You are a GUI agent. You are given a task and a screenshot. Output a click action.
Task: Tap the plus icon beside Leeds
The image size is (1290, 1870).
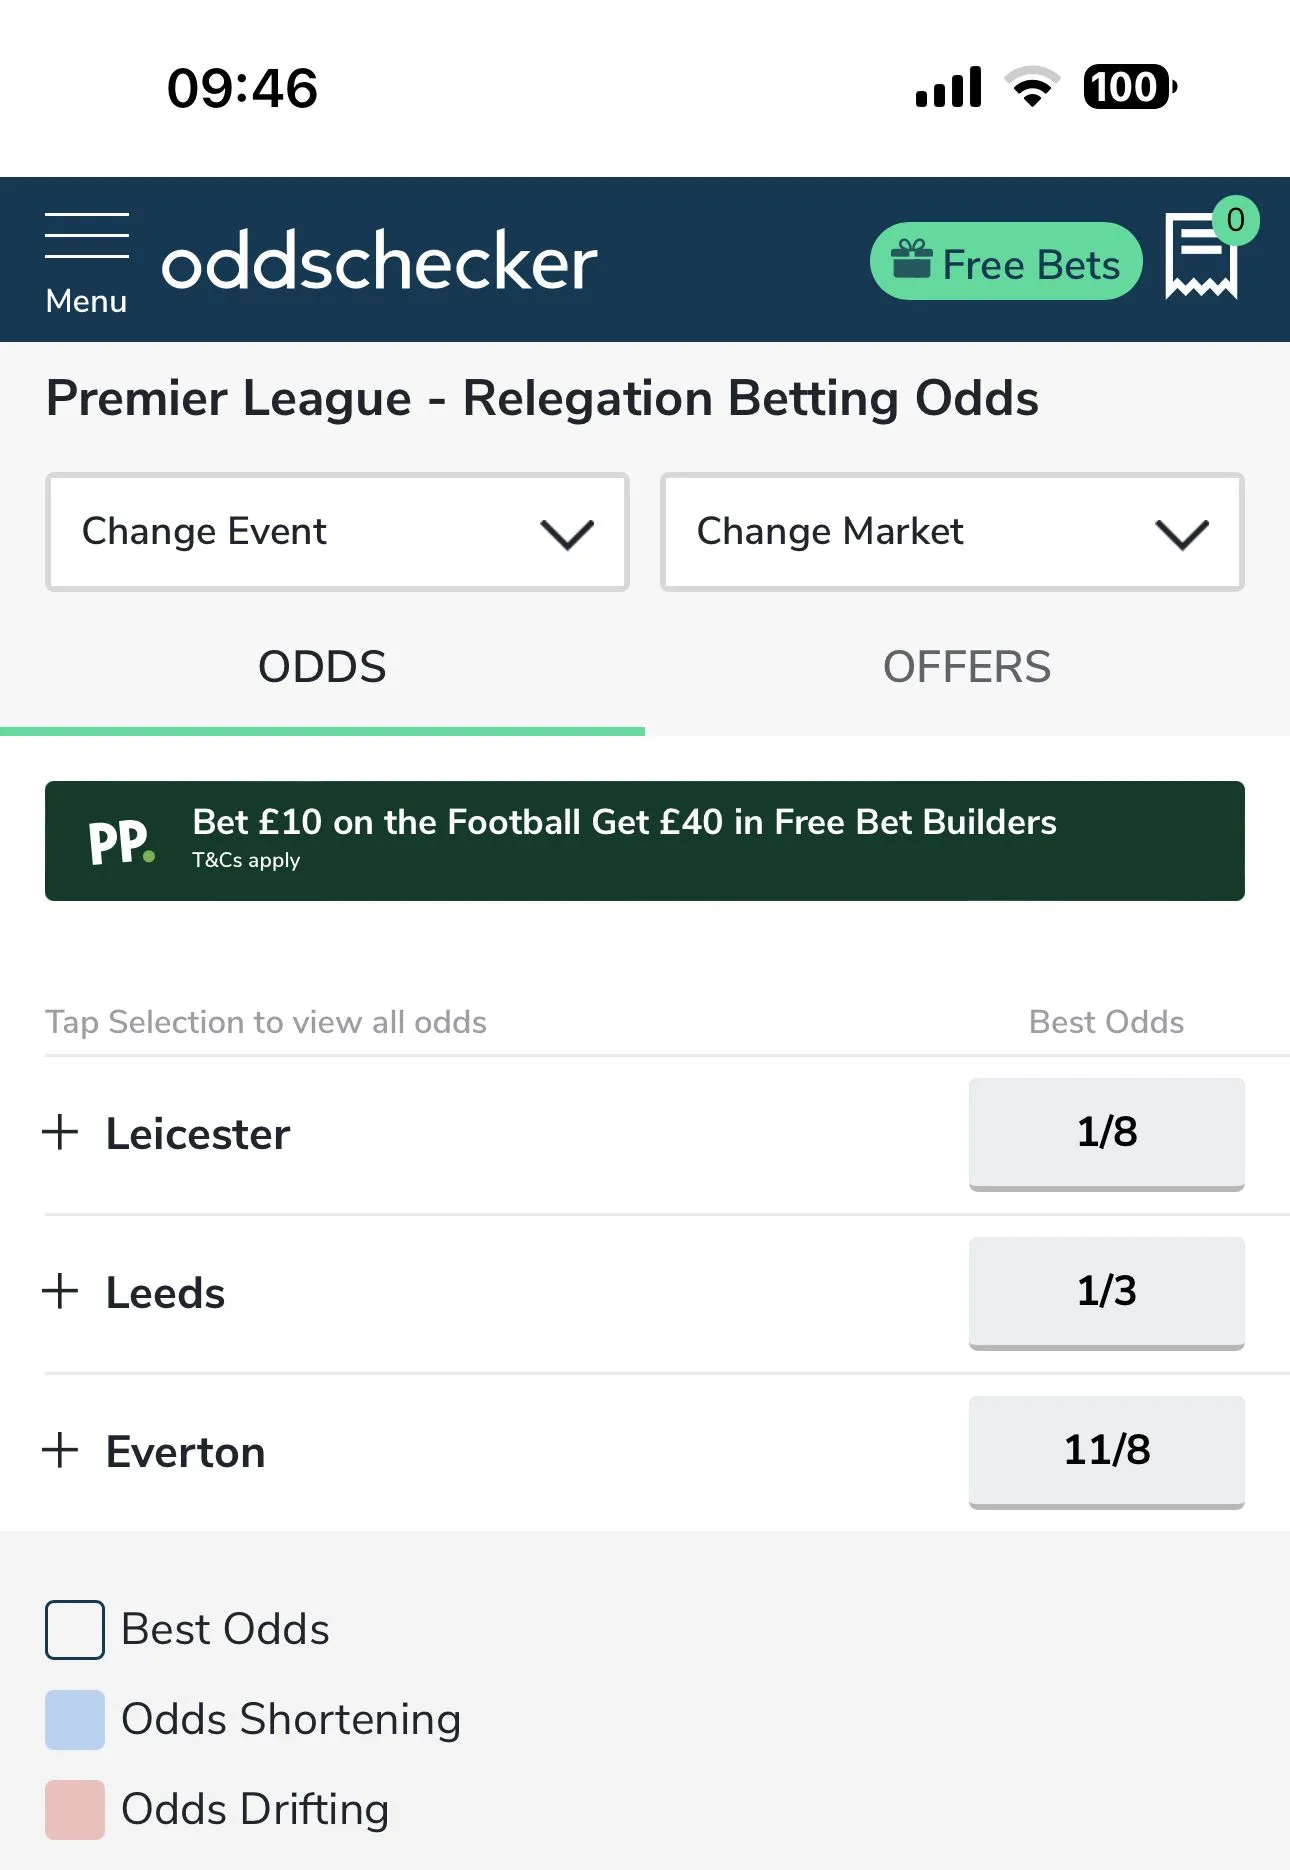pos(61,1291)
